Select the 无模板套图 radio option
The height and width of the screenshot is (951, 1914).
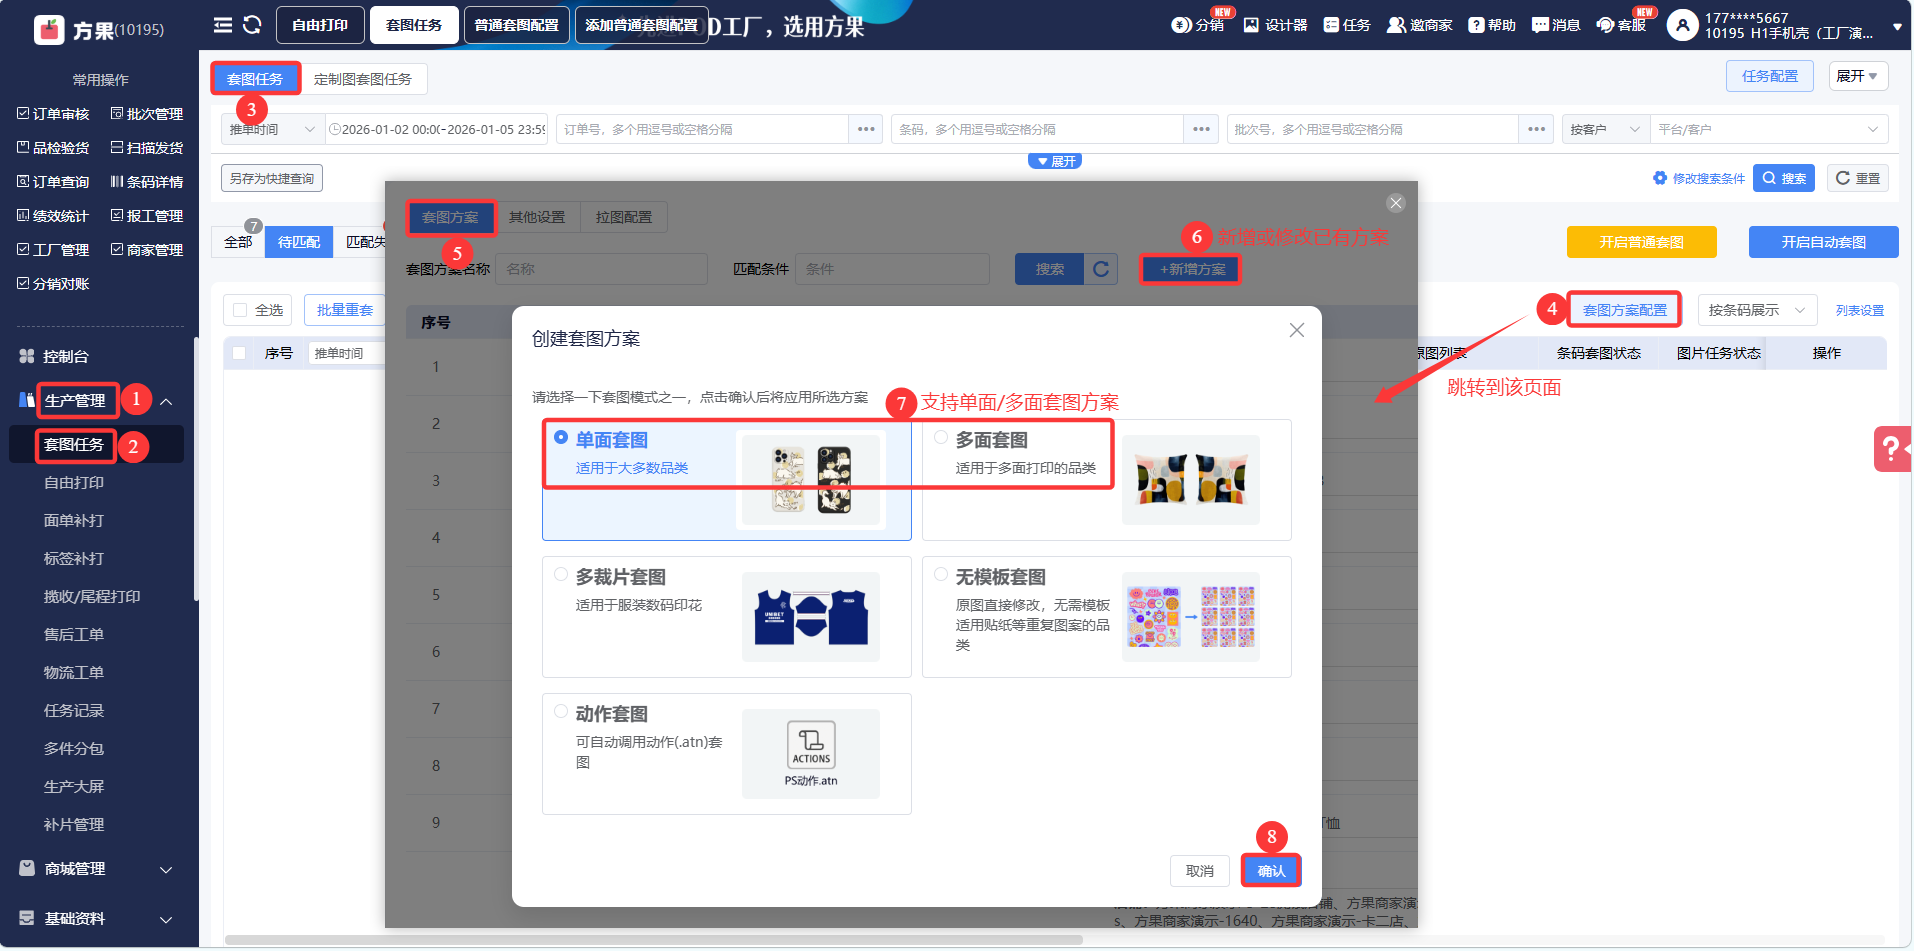(941, 574)
